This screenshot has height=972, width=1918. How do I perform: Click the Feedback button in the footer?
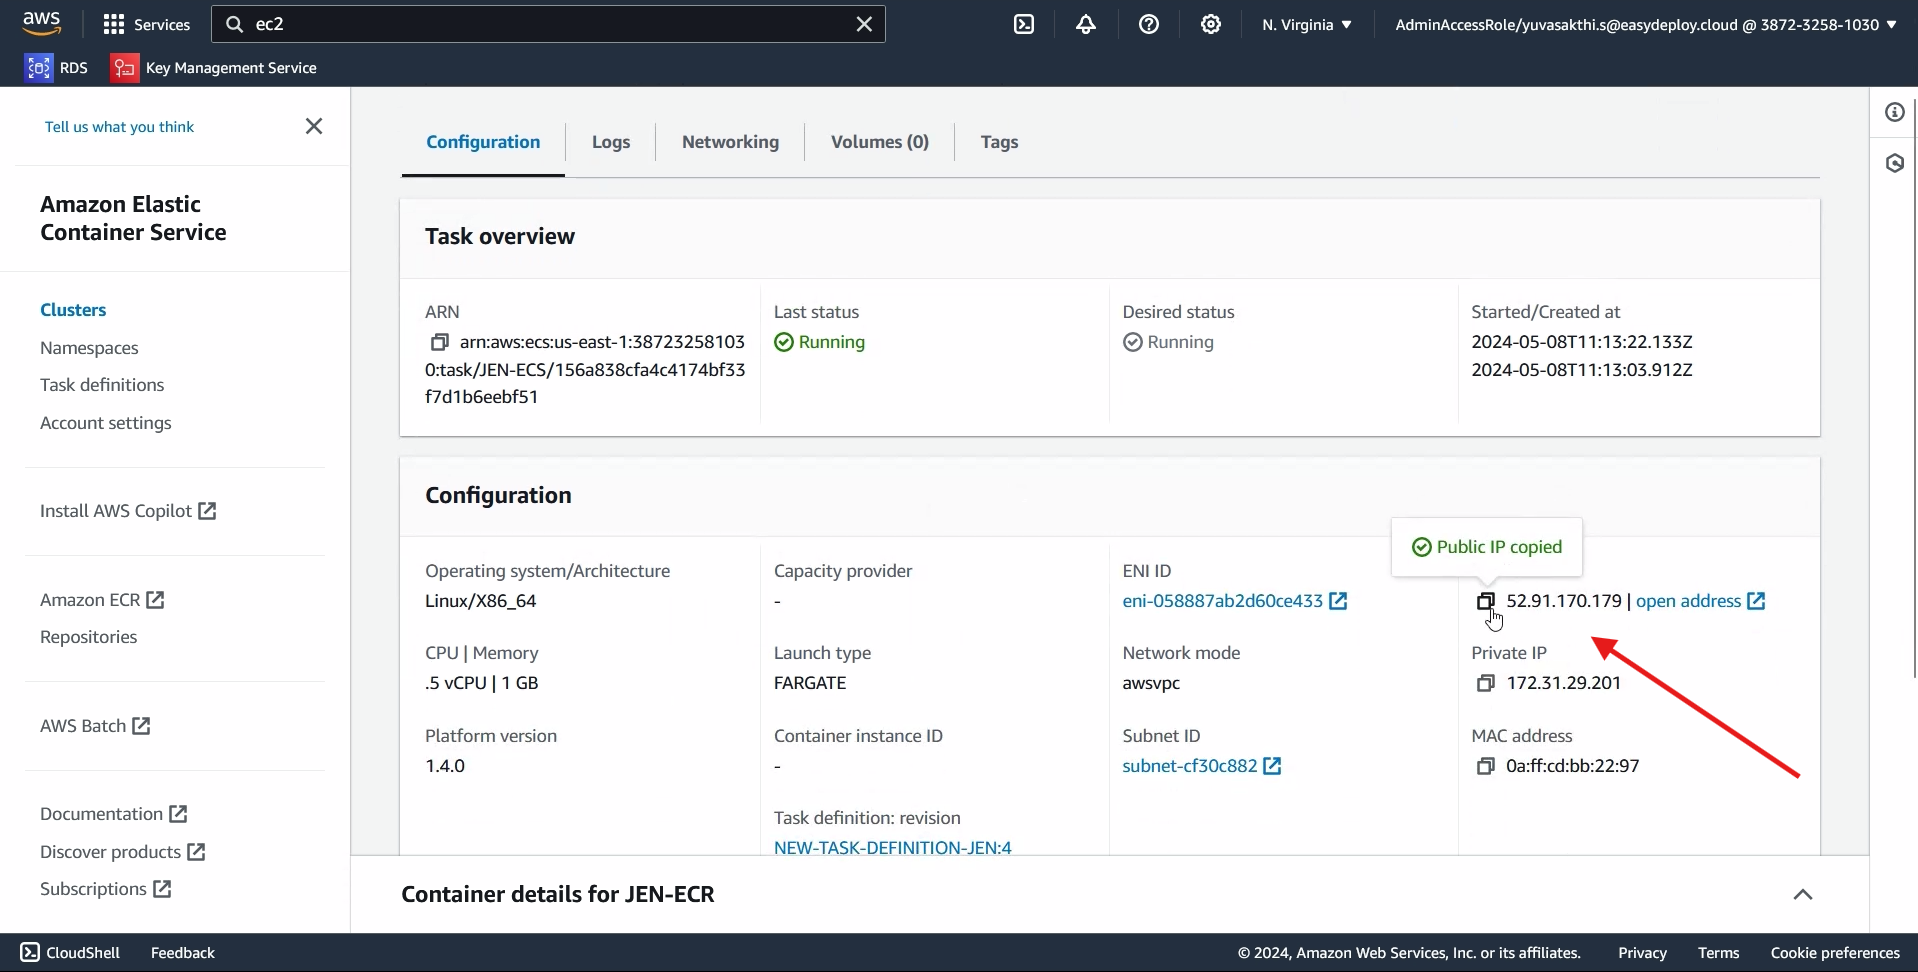(183, 953)
